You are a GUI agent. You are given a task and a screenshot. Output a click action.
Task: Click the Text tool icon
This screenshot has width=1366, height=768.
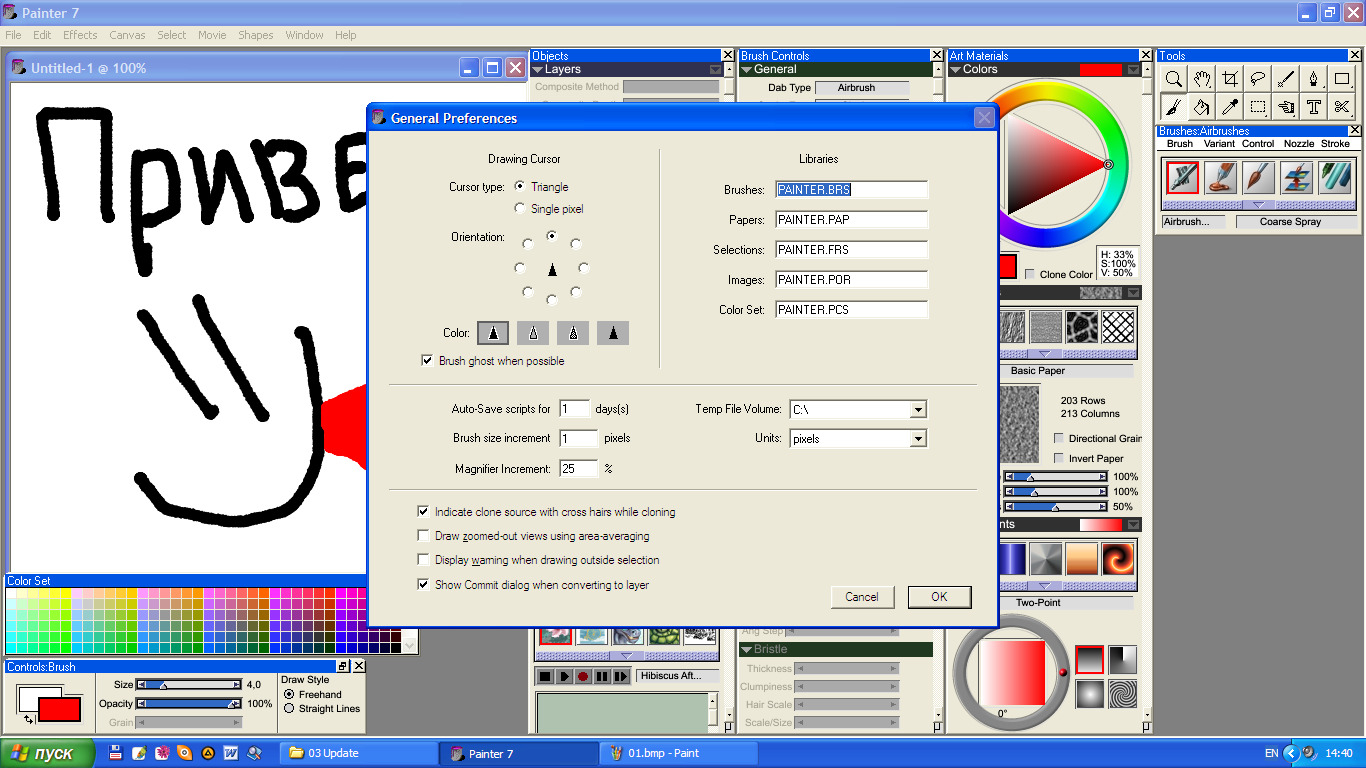click(x=1314, y=107)
